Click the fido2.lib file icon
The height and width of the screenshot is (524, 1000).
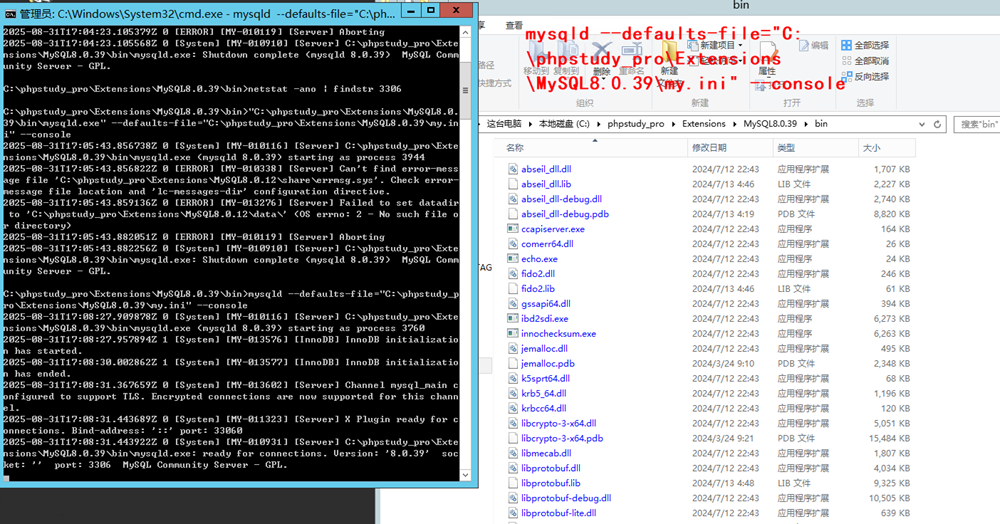(x=513, y=288)
